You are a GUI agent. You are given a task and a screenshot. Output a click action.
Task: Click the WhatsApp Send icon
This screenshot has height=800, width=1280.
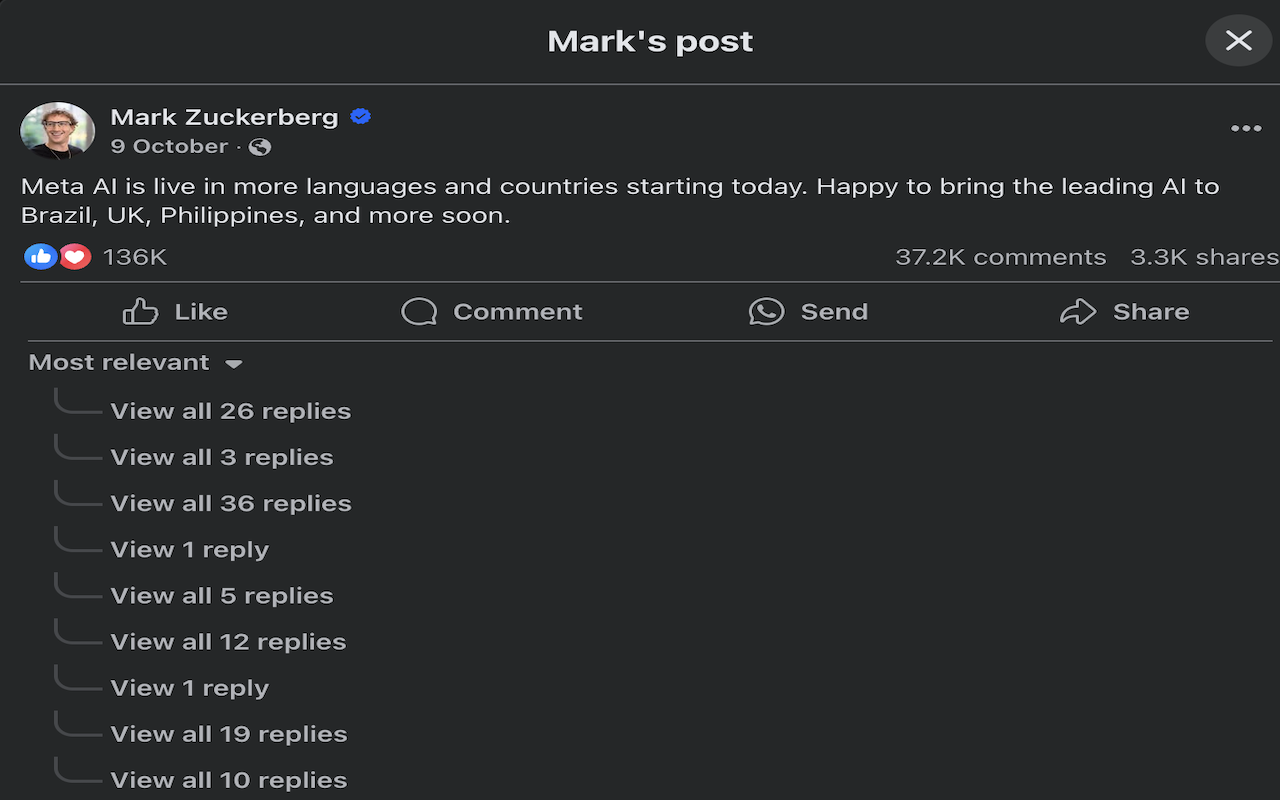pyautogui.click(x=766, y=312)
